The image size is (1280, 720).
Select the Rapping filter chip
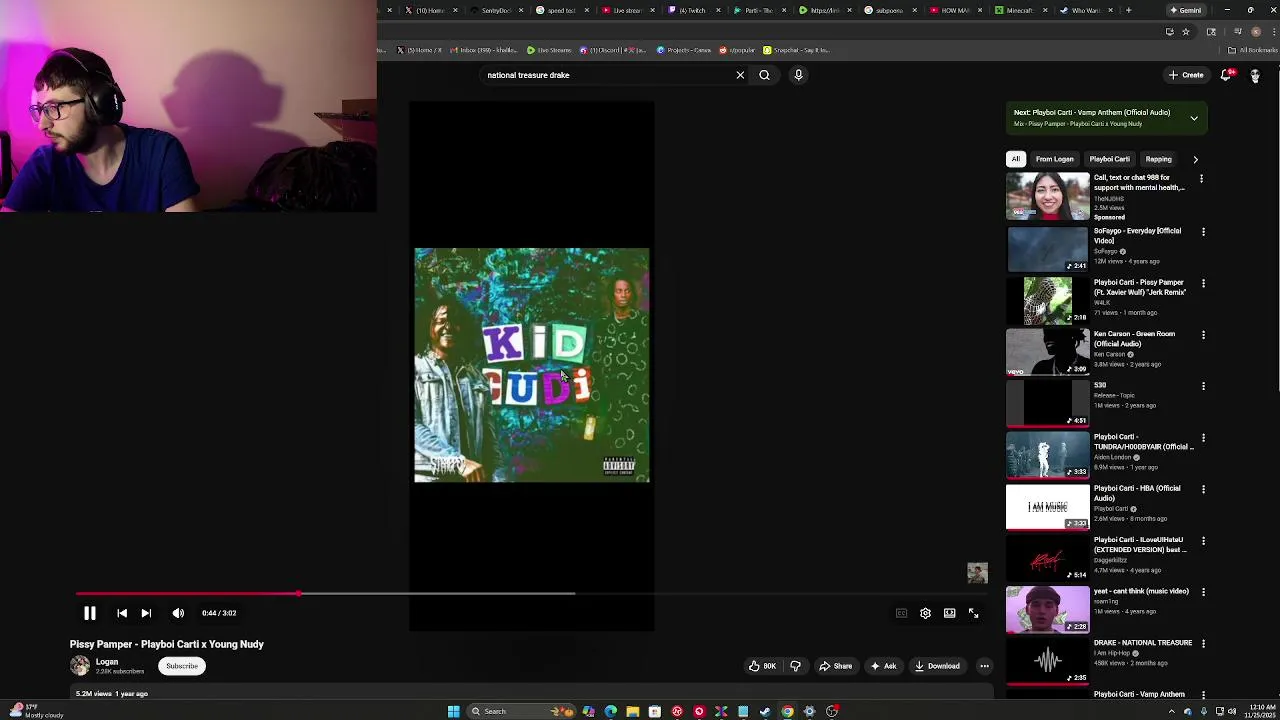coord(1158,159)
